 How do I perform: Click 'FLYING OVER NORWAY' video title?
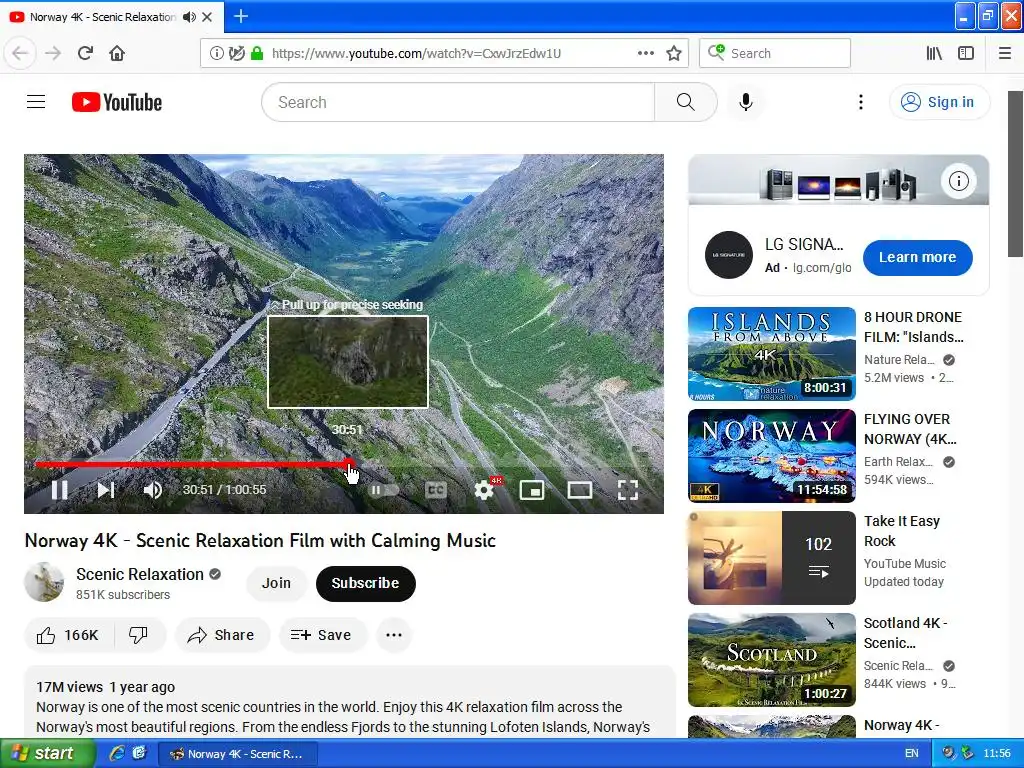tap(910, 429)
